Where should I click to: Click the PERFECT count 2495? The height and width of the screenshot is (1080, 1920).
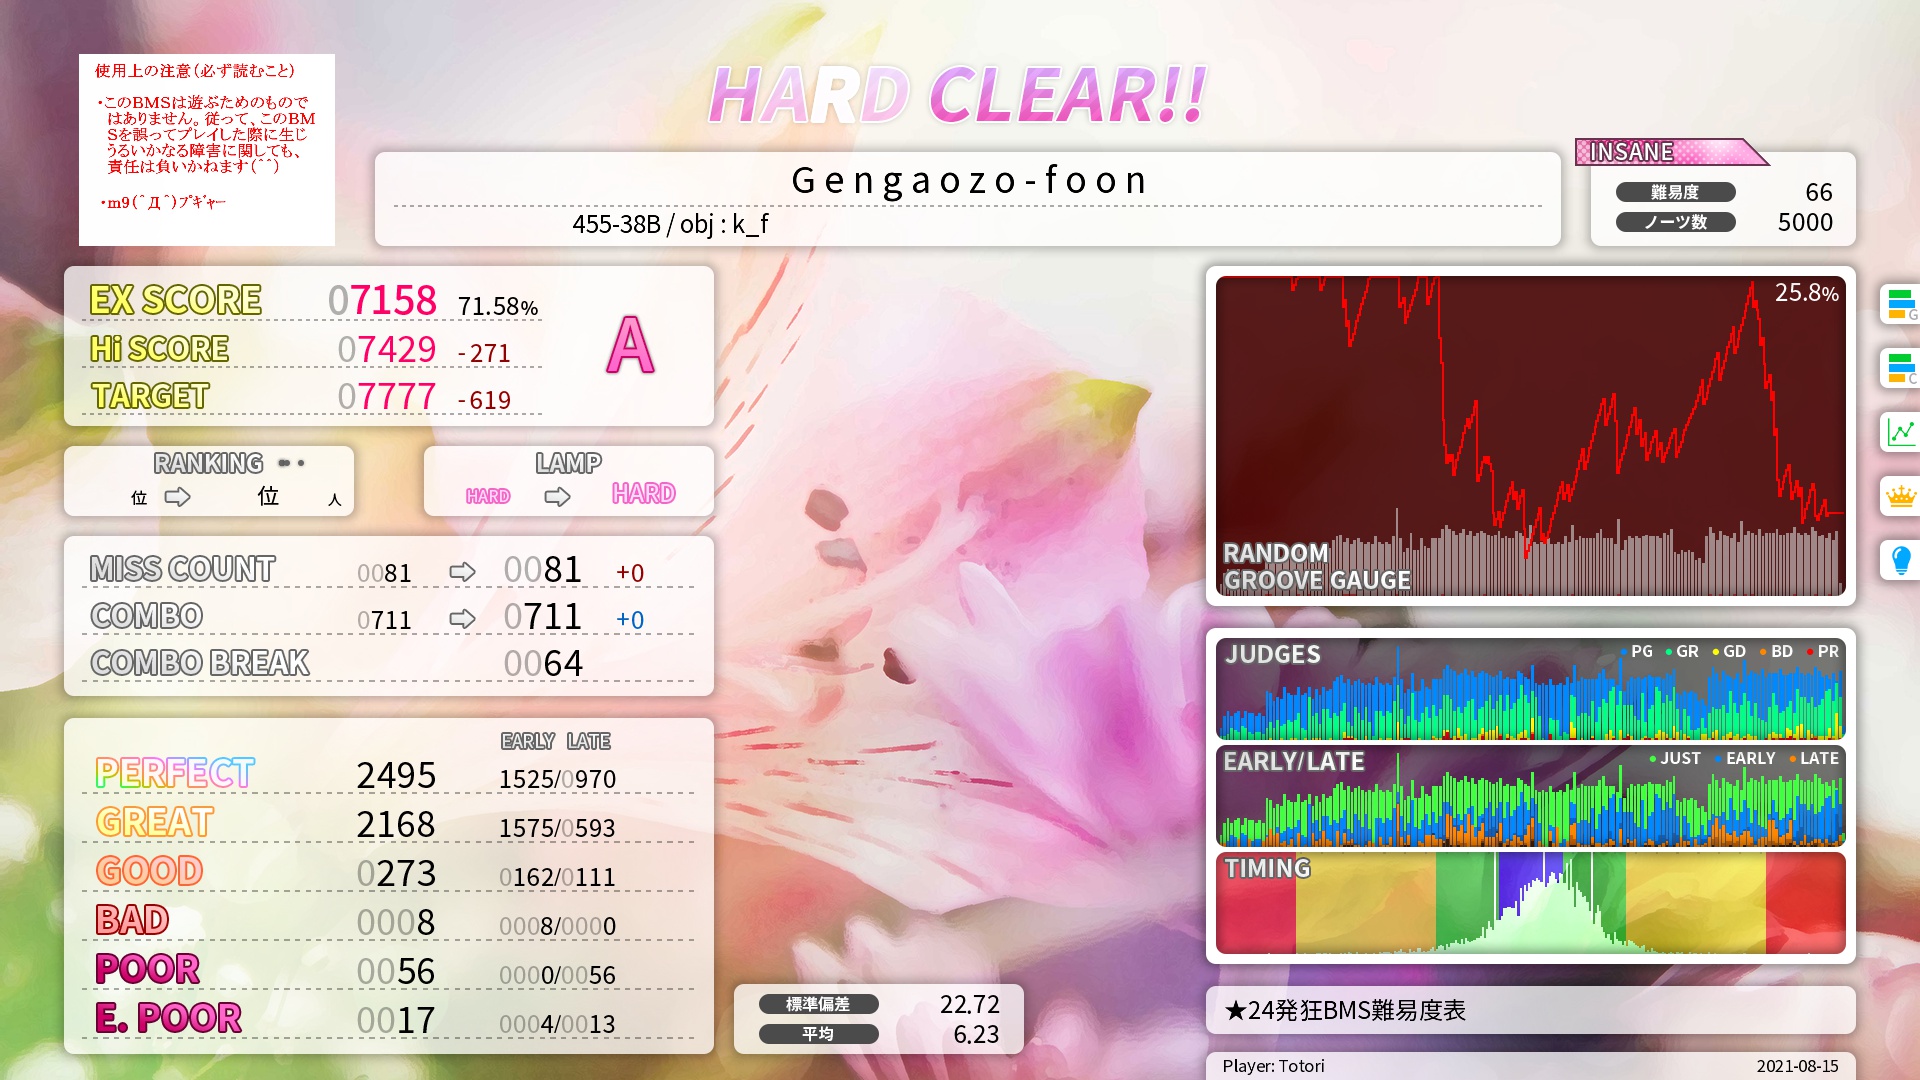pos(396,775)
